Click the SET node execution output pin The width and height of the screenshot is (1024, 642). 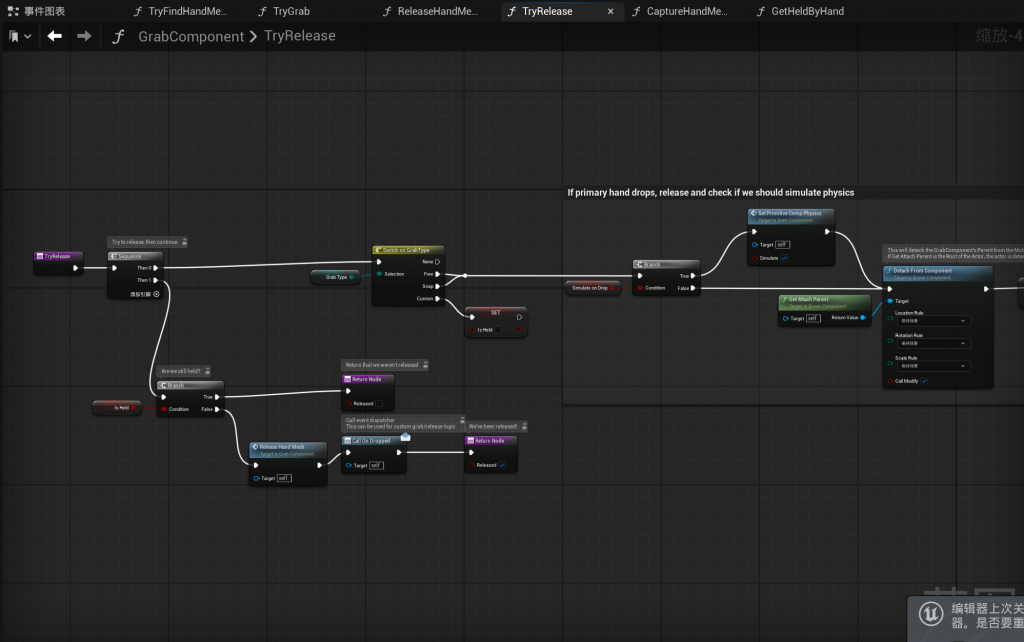[519, 318]
